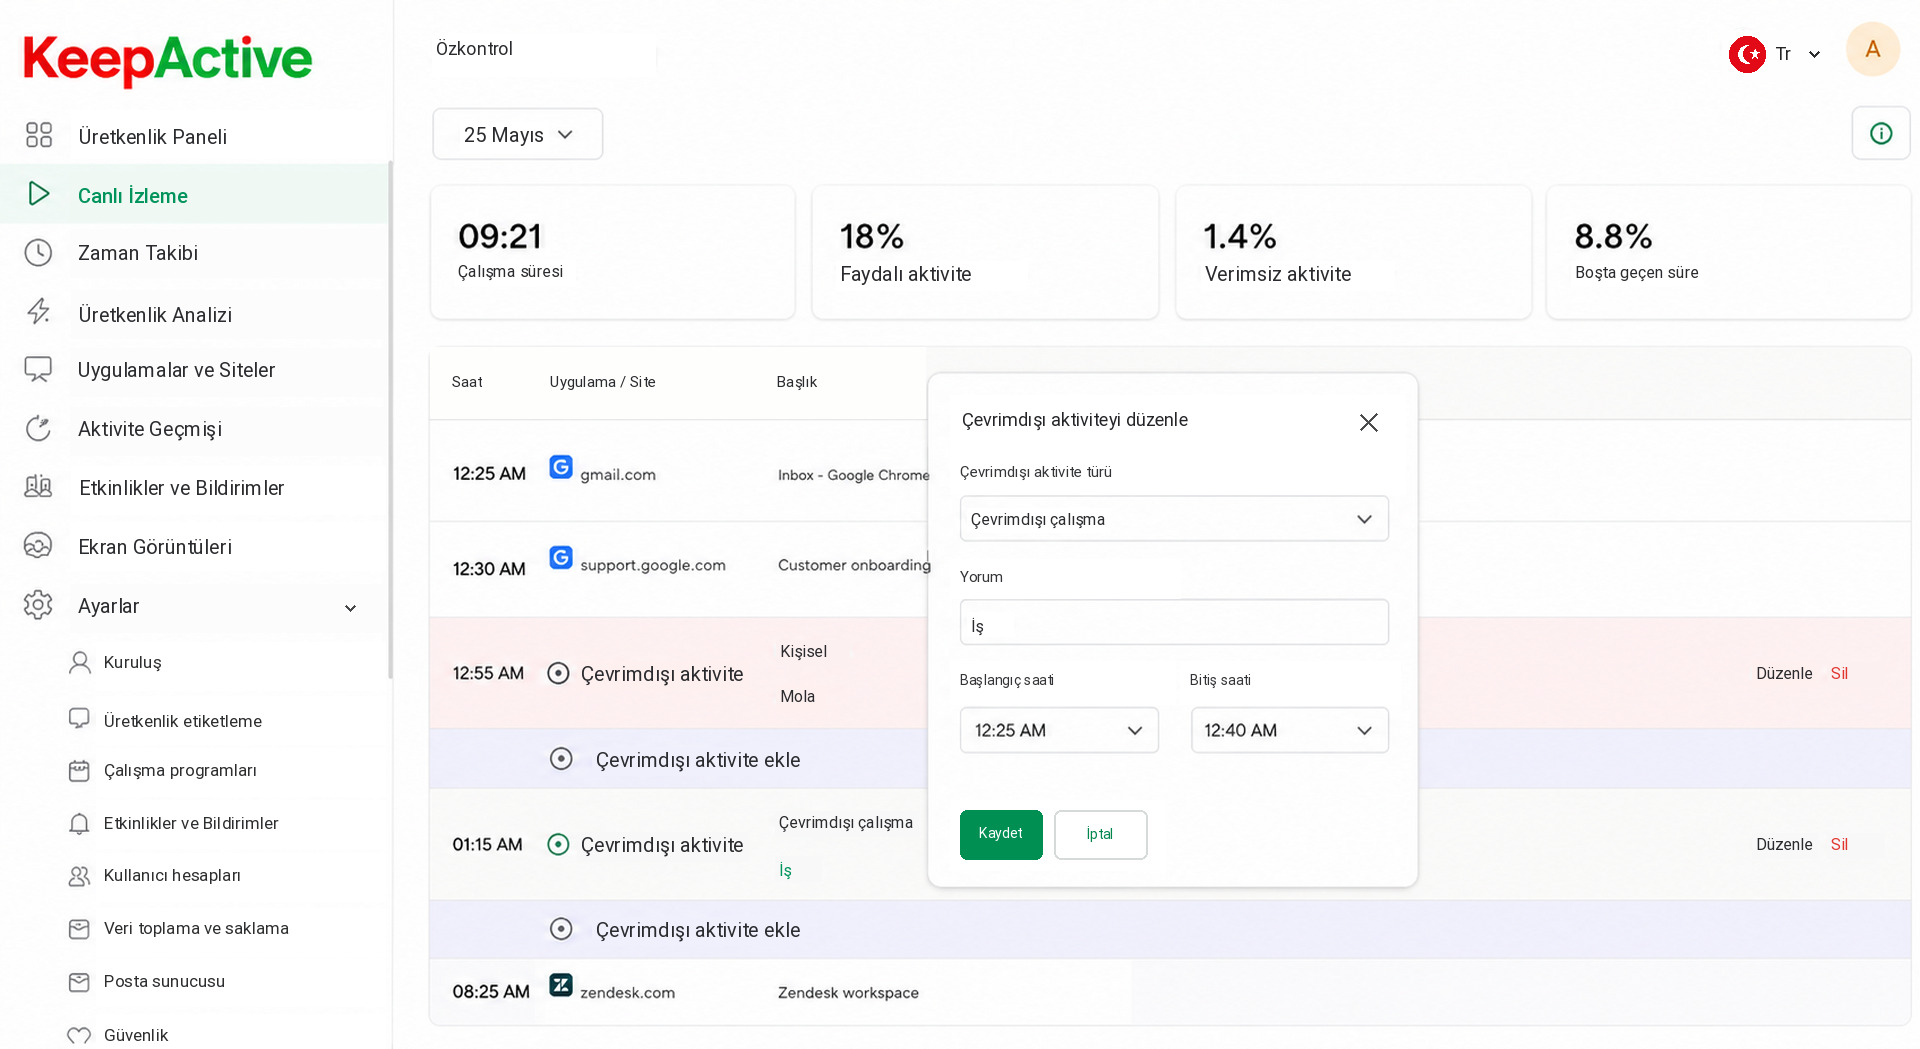Click the Üretkenlik Paneli grid icon
This screenshot has width=1920, height=1049.
(39, 135)
